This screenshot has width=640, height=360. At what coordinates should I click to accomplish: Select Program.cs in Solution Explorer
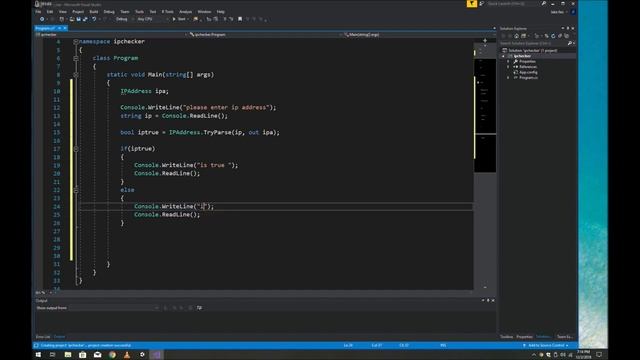pos(528,78)
